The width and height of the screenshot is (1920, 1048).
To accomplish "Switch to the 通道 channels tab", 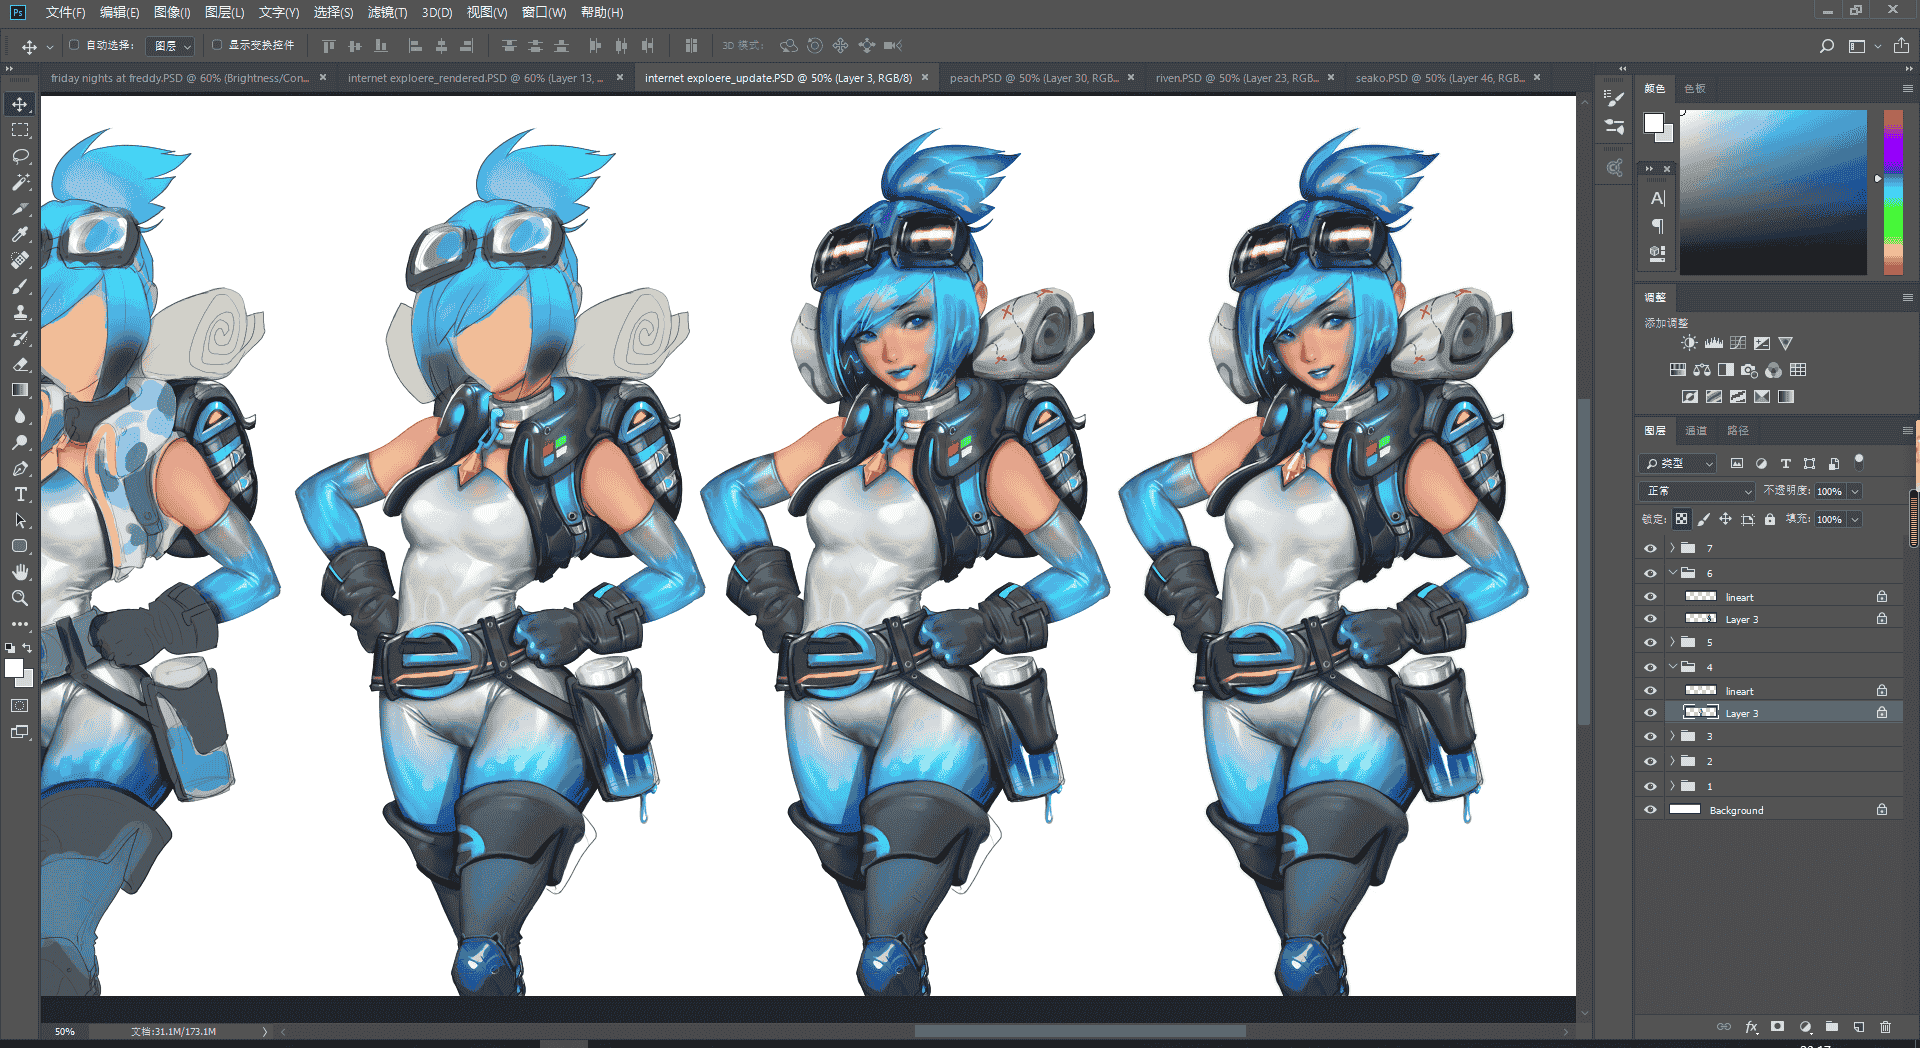I will [1696, 431].
